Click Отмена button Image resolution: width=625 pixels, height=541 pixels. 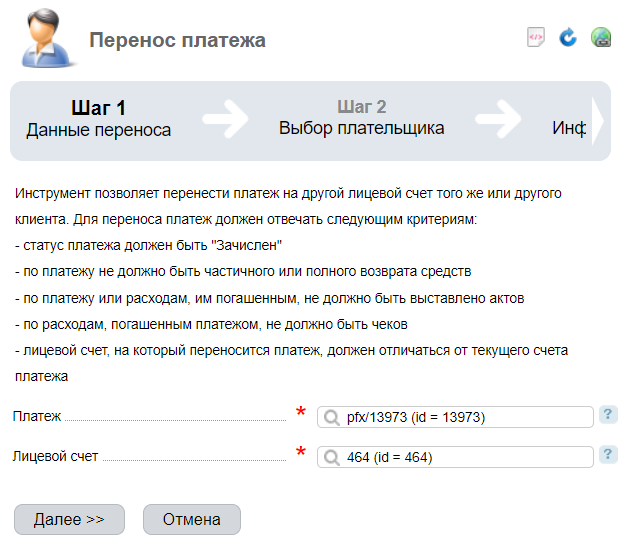click(192, 519)
